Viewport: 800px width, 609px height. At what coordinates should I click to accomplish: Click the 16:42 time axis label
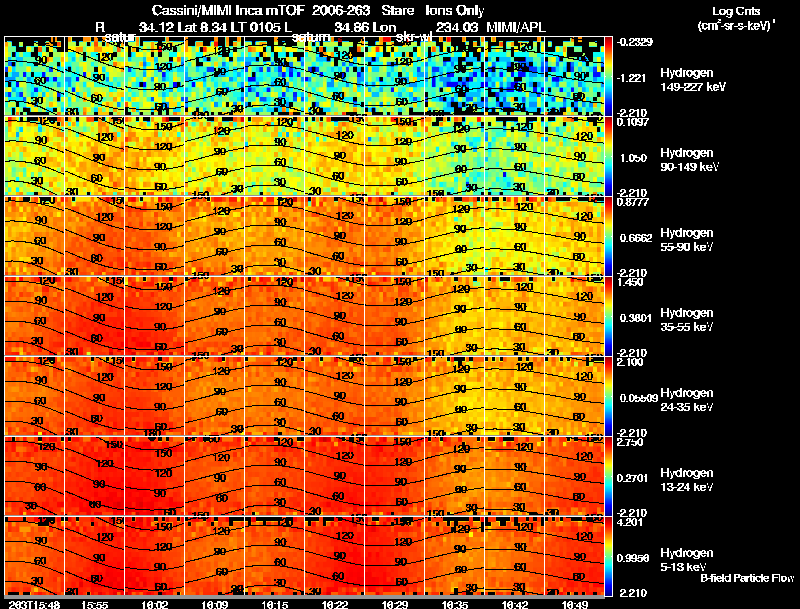point(515,604)
